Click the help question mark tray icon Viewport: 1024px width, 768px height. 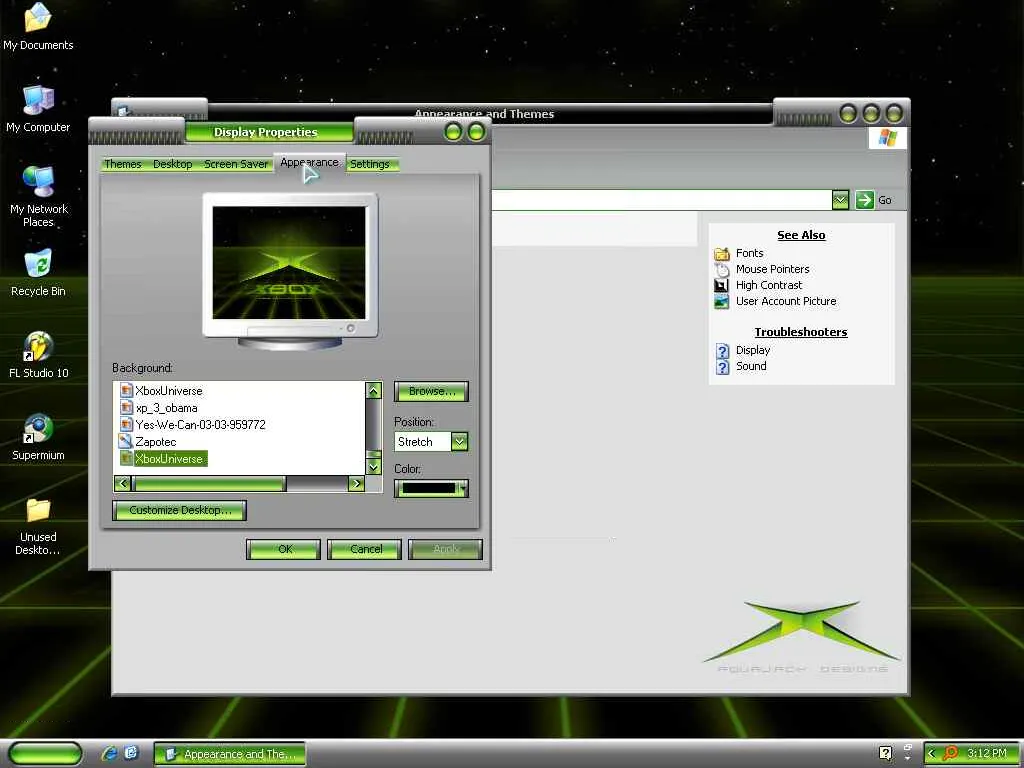pos(885,753)
